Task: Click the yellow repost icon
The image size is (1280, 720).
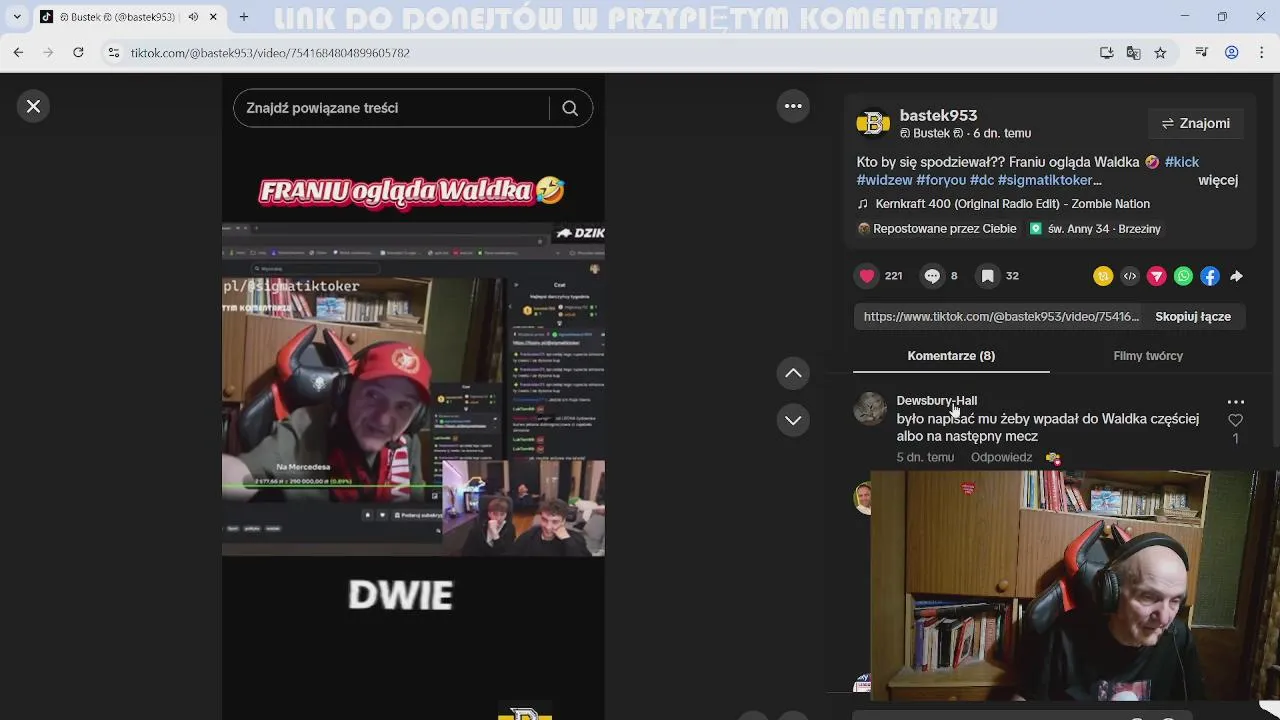Action: click(x=1103, y=276)
